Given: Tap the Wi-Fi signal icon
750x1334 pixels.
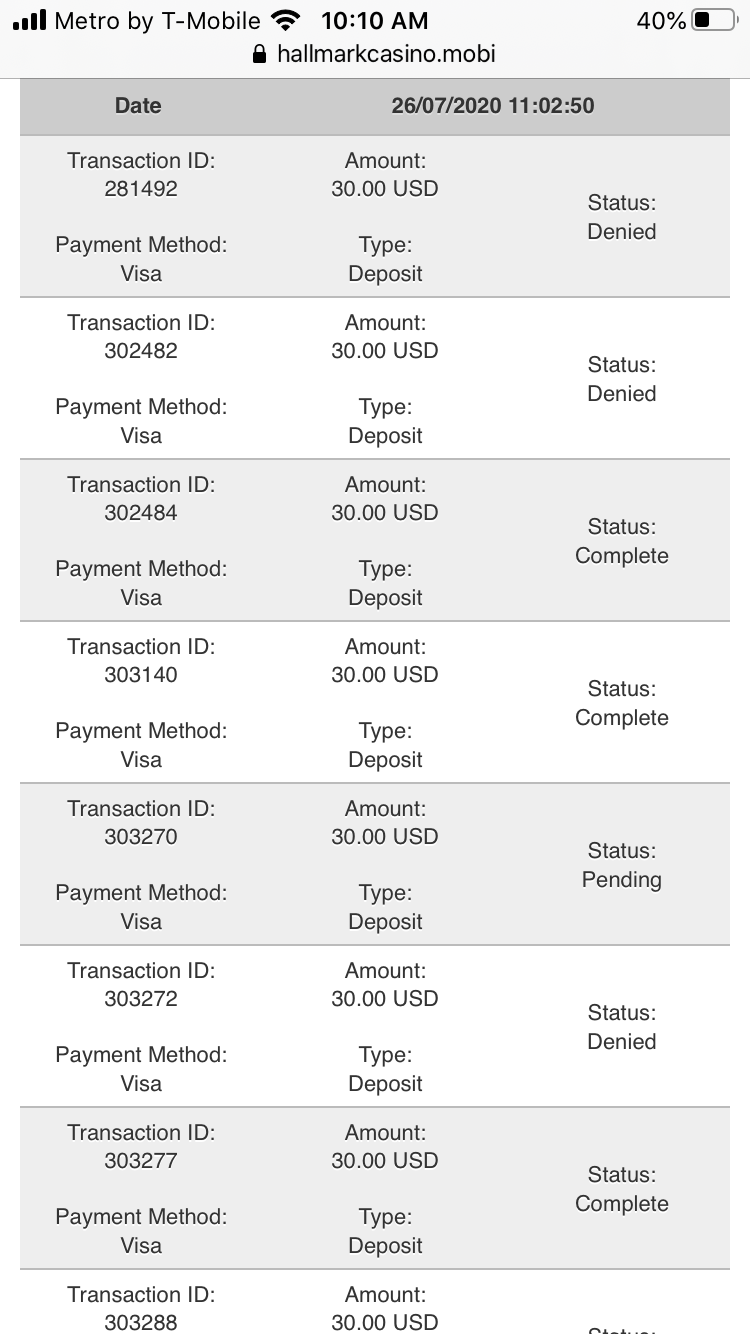Looking at the screenshot, I should [x=287, y=20].
